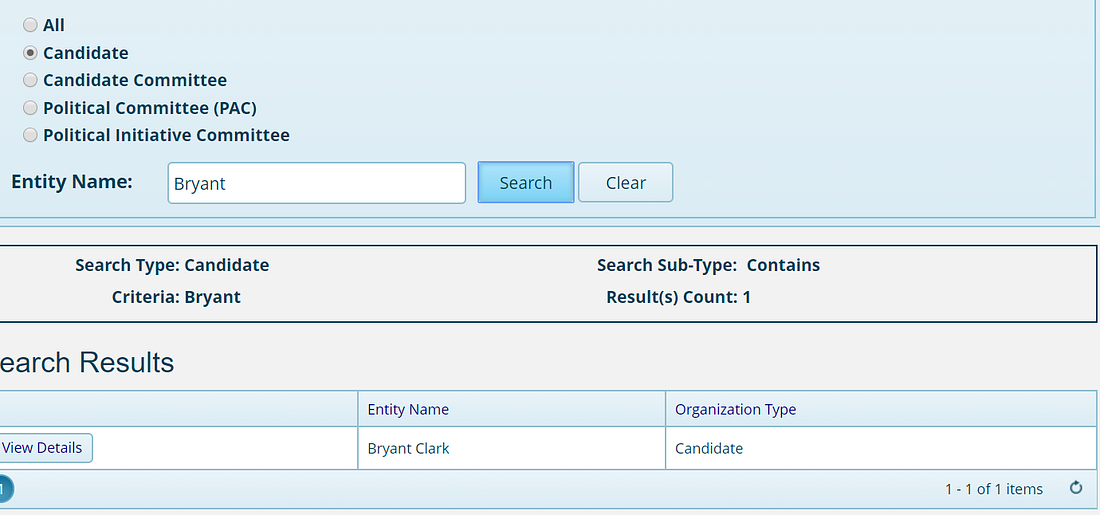The image size is (1100, 515).
Task: Select the All radio button
Action: coord(30,25)
